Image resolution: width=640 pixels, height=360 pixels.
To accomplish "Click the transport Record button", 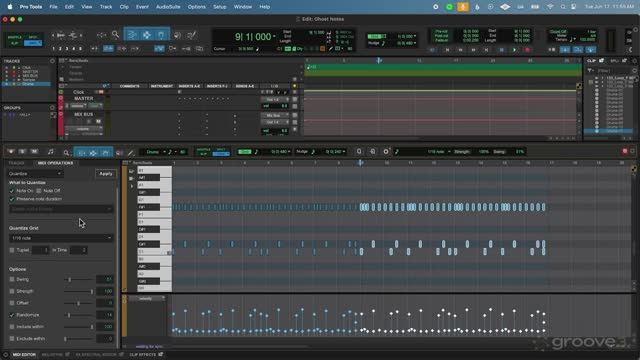I will (x=527, y=50).
